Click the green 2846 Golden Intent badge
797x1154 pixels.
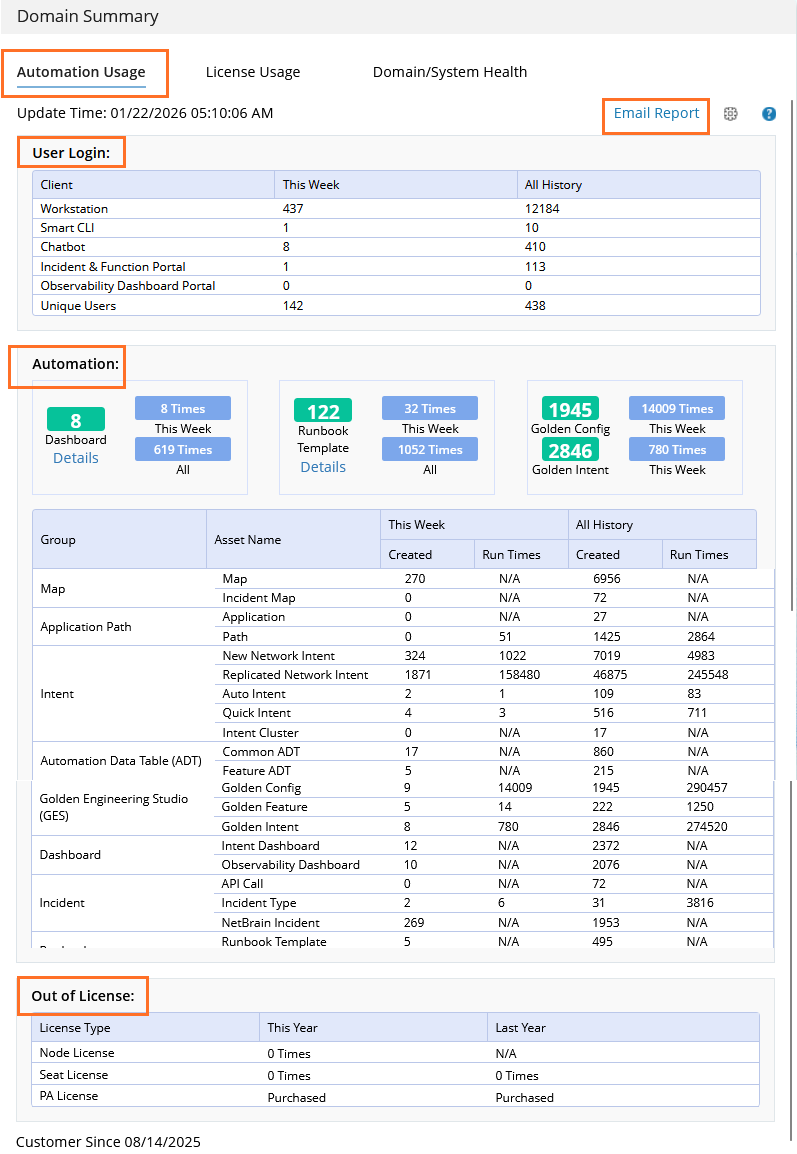pyautogui.click(x=571, y=450)
